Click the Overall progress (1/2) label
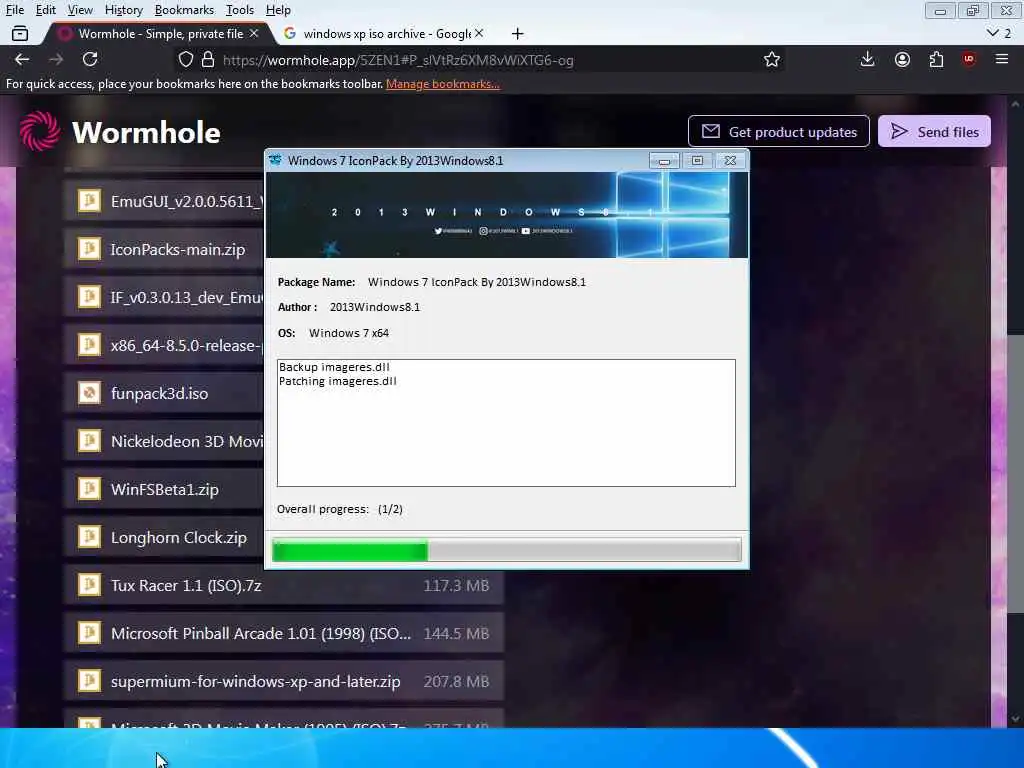This screenshot has width=1024, height=768. [340, 509]
